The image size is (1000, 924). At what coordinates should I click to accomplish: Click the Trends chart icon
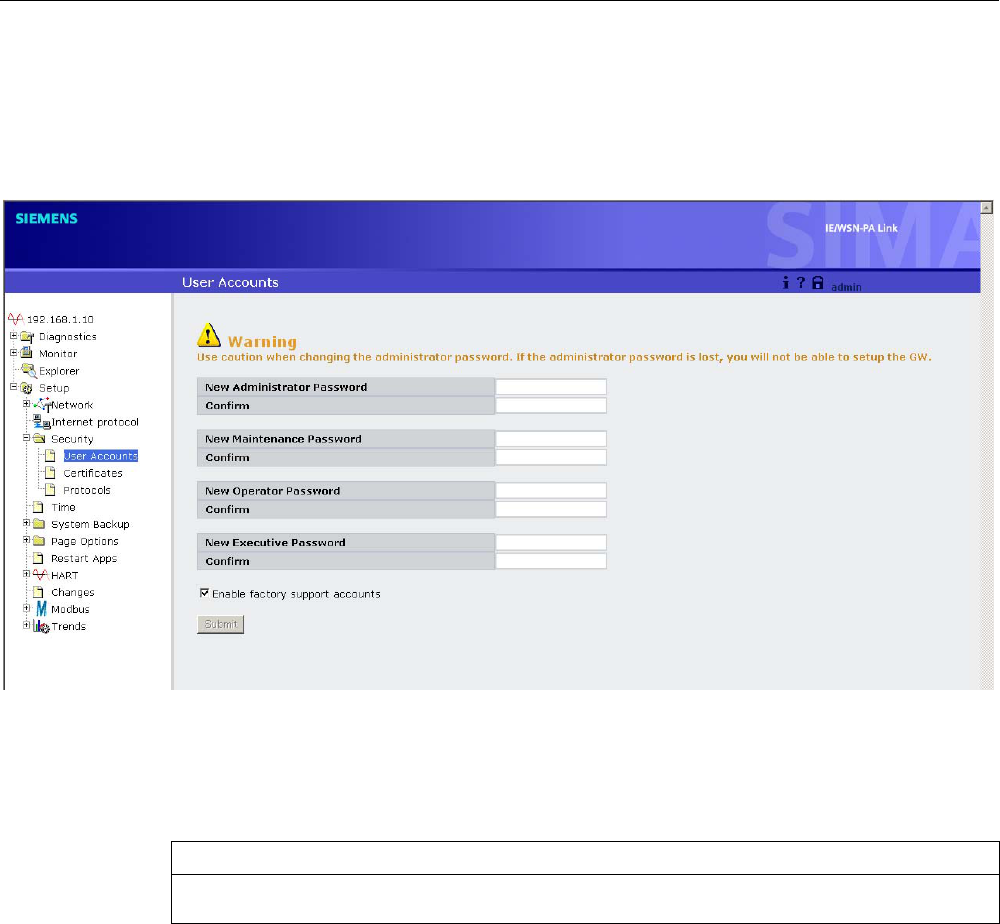point(41,626)
